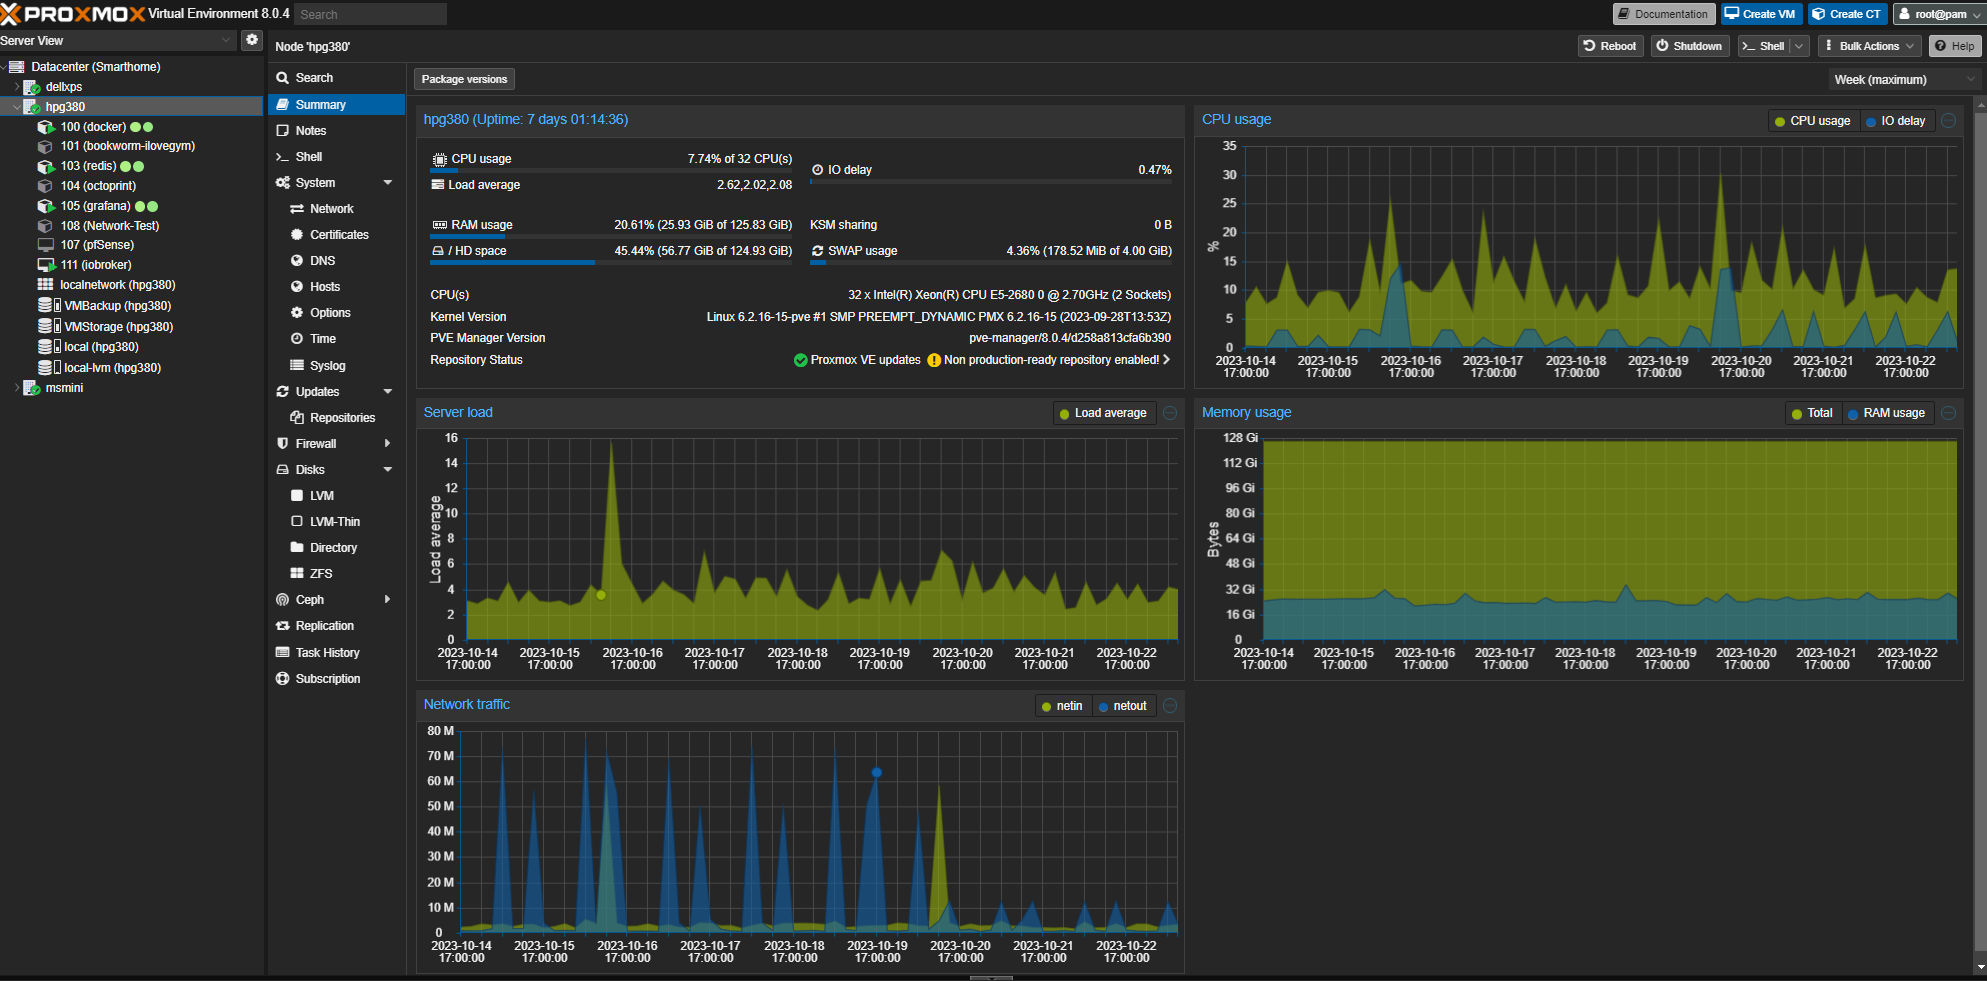
Task: Open Task History via its list icon
Action: pos(283,653)
